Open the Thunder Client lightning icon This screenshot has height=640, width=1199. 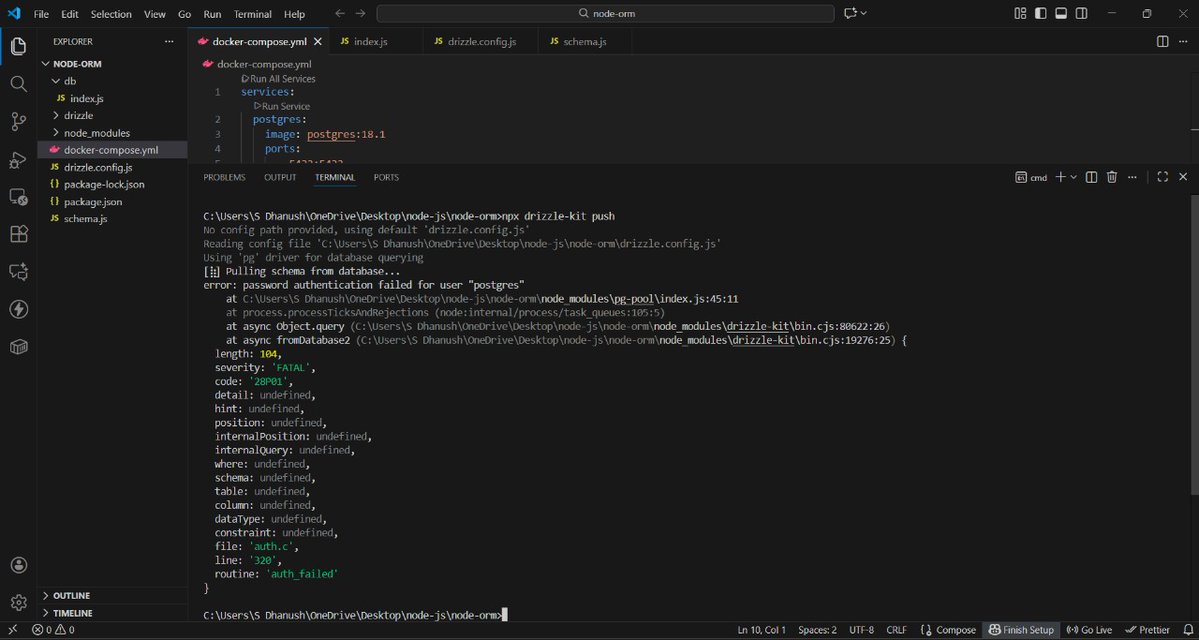tap(18, 309)
